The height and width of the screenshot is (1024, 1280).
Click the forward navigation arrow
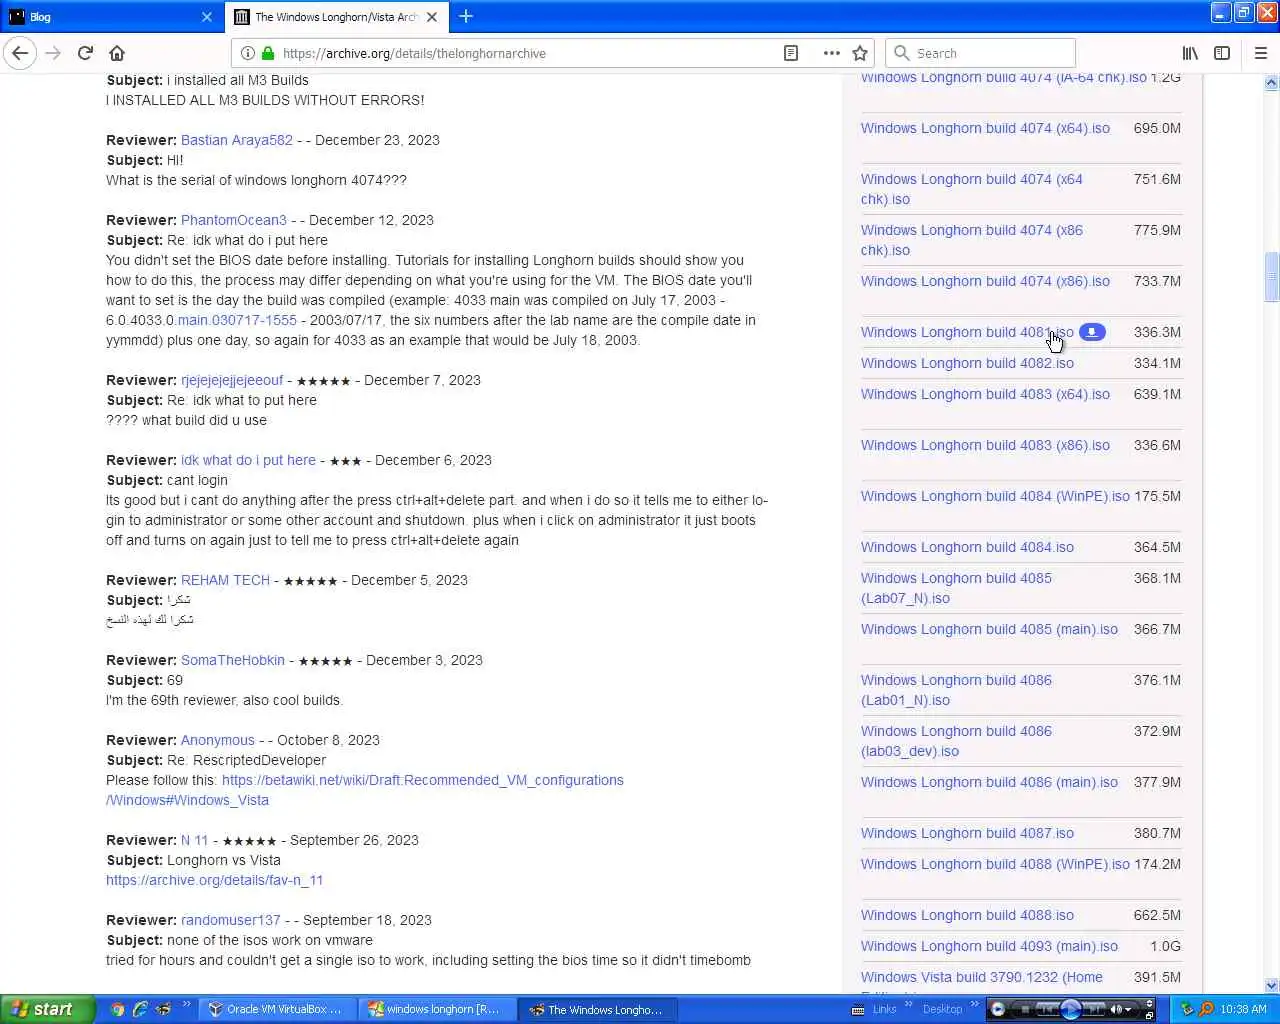(53, 53)
